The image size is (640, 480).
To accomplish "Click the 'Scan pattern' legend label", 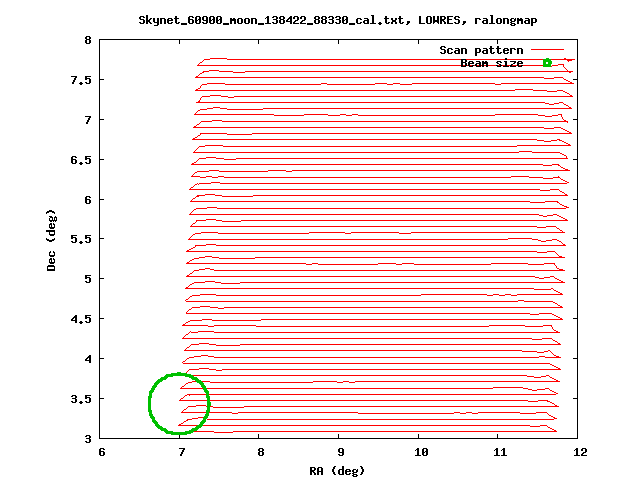I will click(x=481, y=50).
